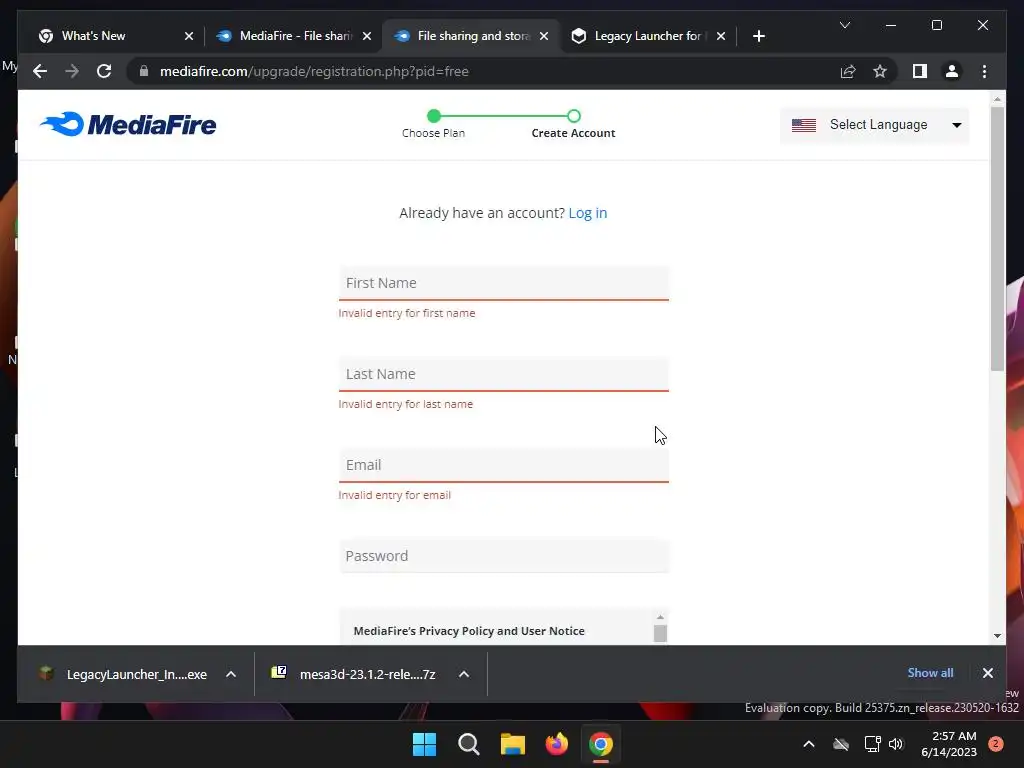
Task: Close the Legacy Launcher tab
Action: (721, 36)
